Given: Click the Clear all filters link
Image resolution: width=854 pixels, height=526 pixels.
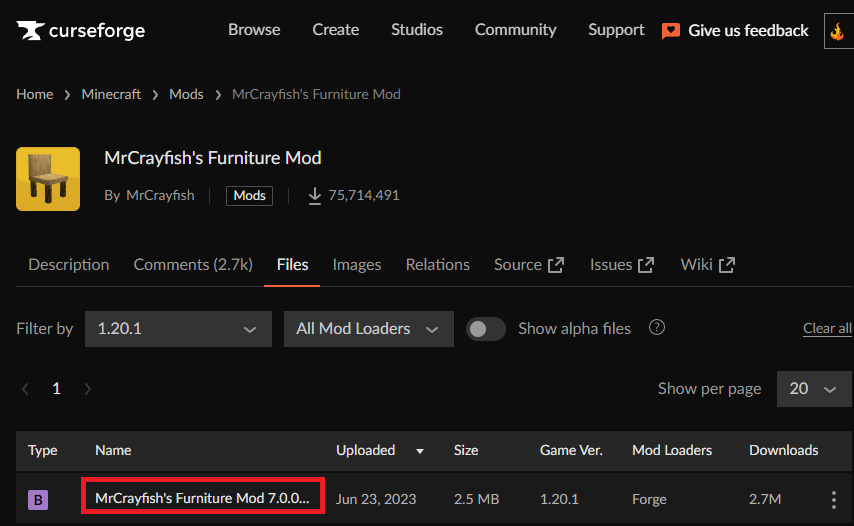Looking at the screenshot, I should point(827,329).
